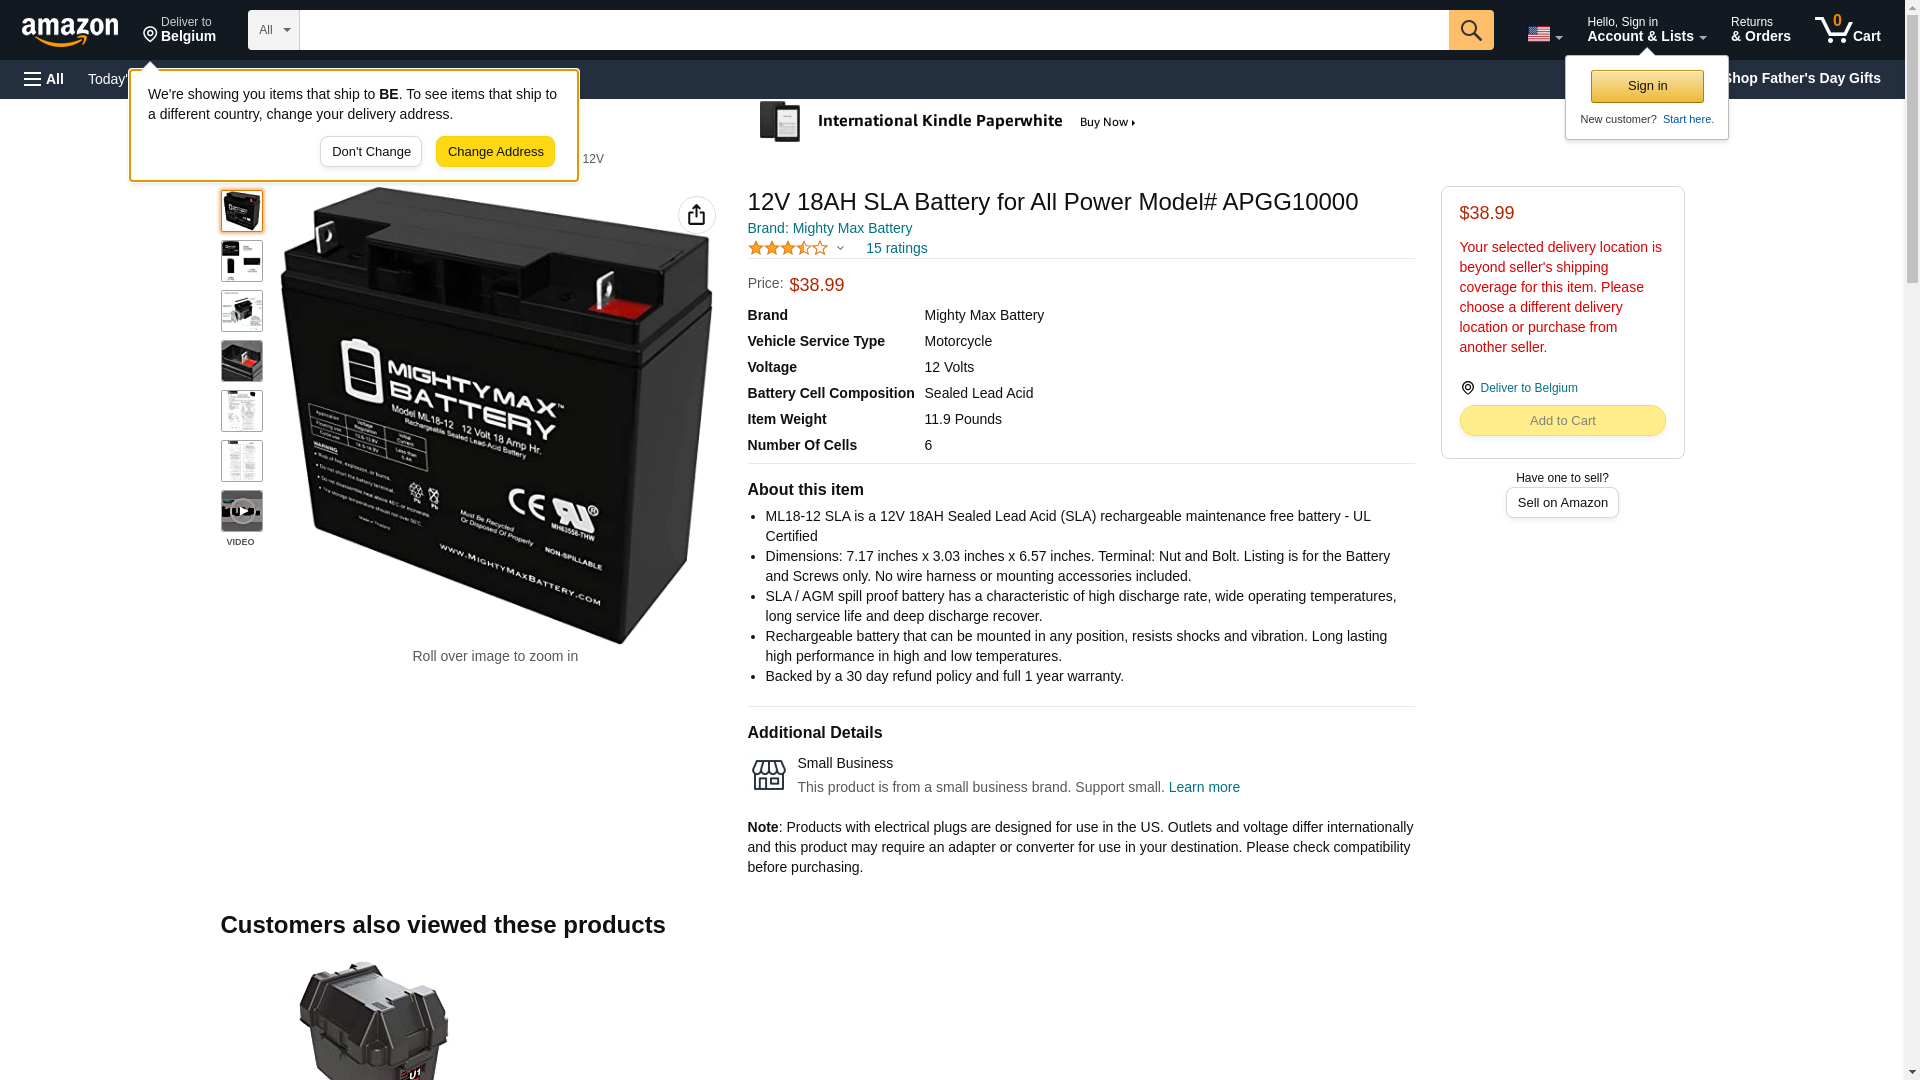Open Returns & Orders
This screenshot has height=1080, width=1920.
[1760, 30]
